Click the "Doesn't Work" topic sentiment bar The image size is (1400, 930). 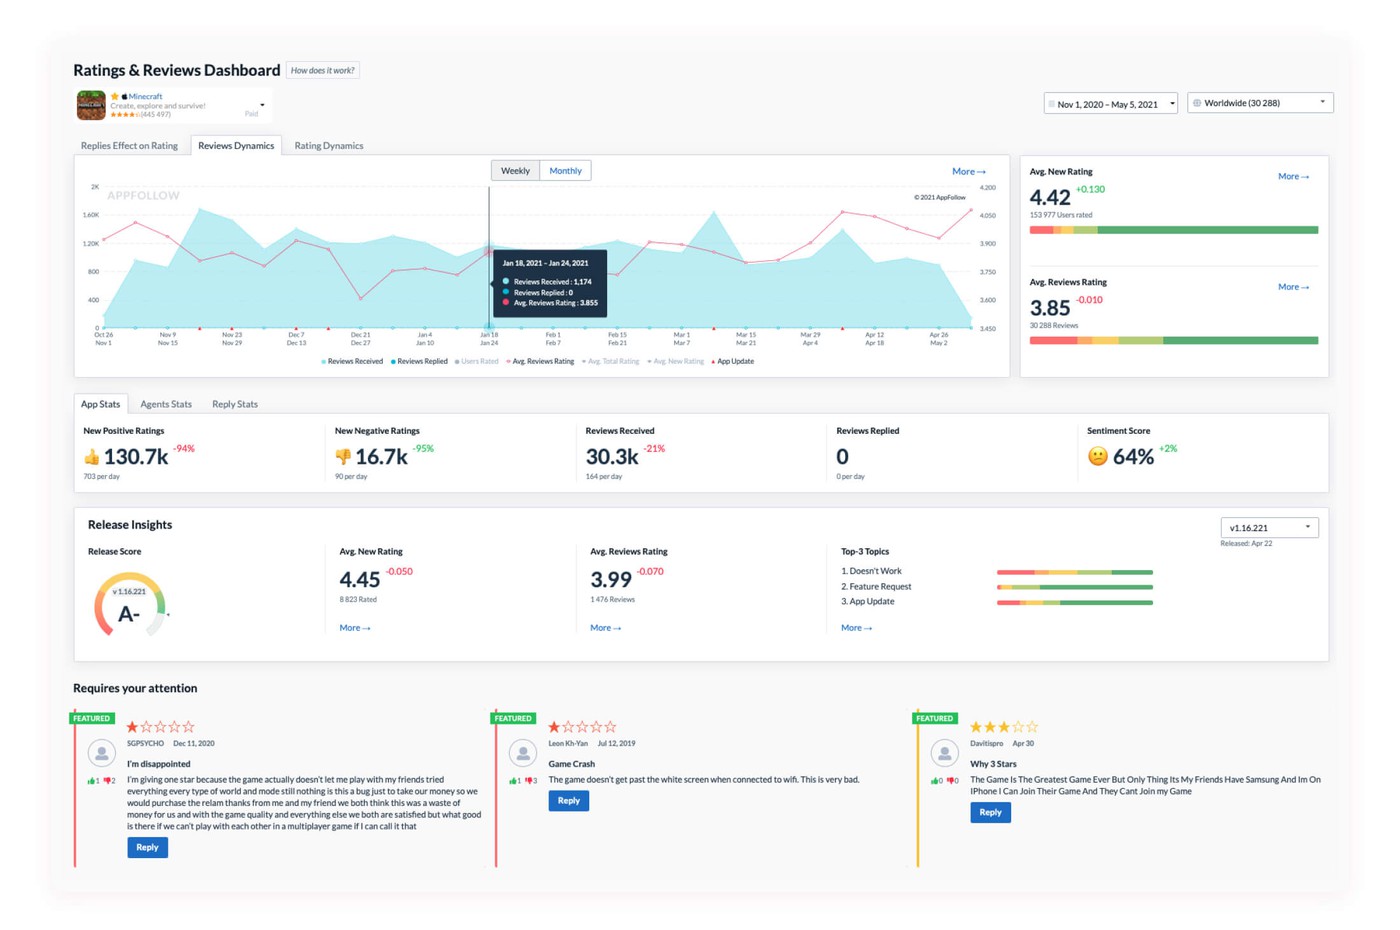[x=1075, y=572]
